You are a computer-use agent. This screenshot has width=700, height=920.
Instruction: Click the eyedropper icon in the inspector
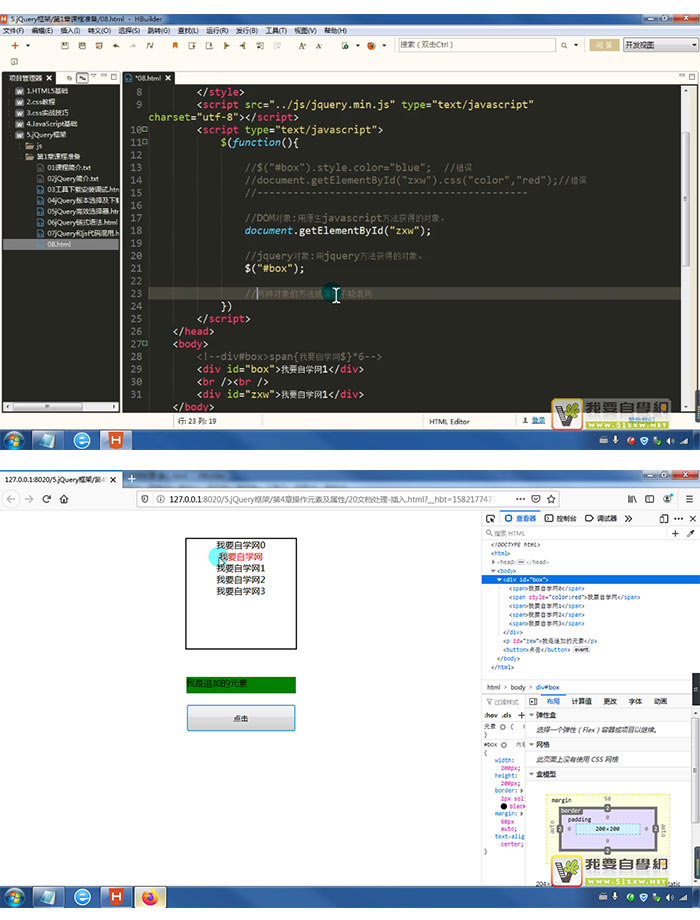[691, 533]
